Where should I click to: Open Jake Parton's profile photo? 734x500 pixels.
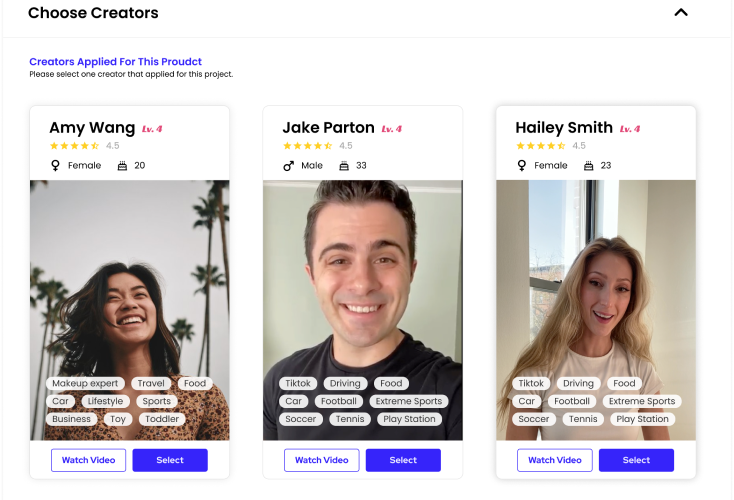(x=363, y=281)
